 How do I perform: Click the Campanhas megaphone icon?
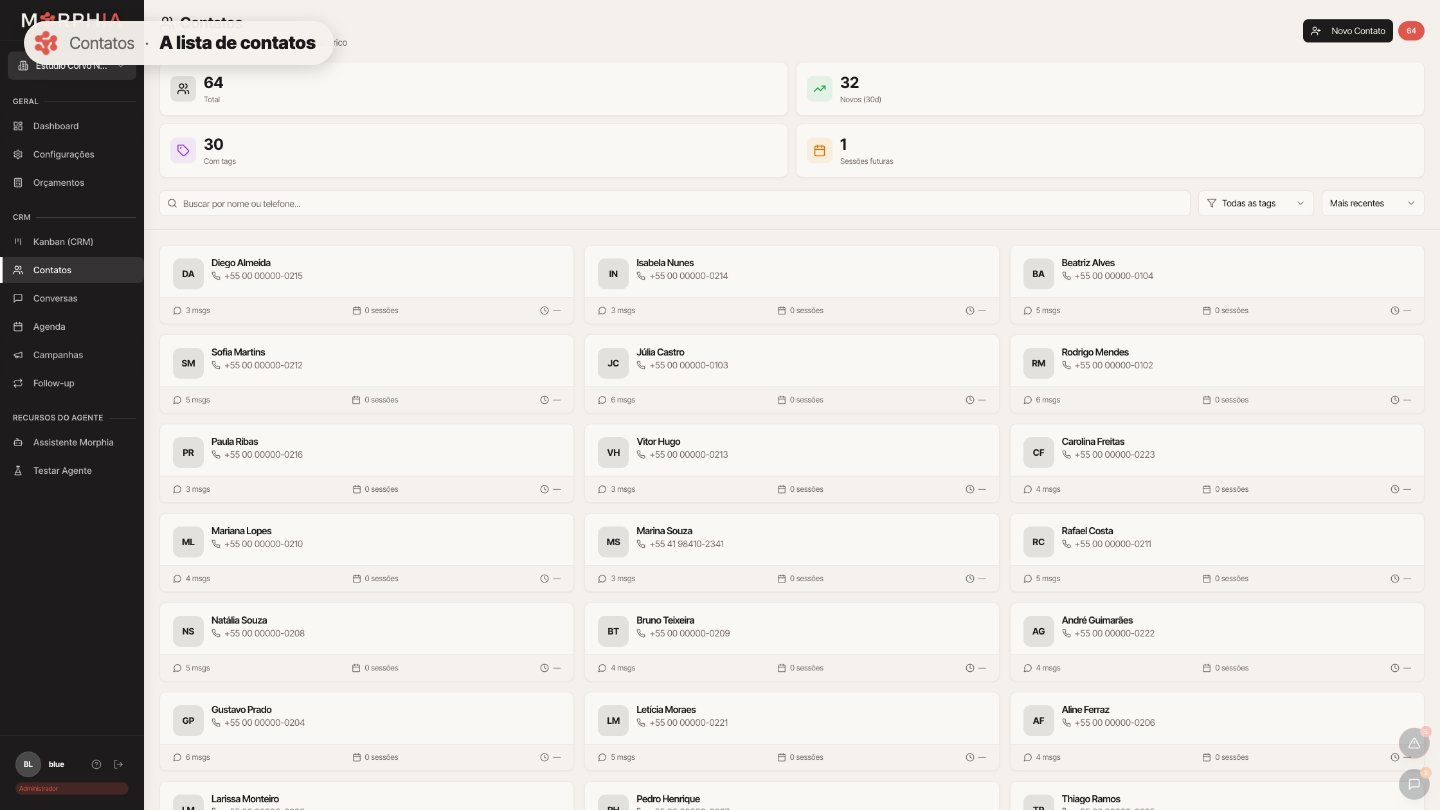pyautogui.click(x=18, y=355)
